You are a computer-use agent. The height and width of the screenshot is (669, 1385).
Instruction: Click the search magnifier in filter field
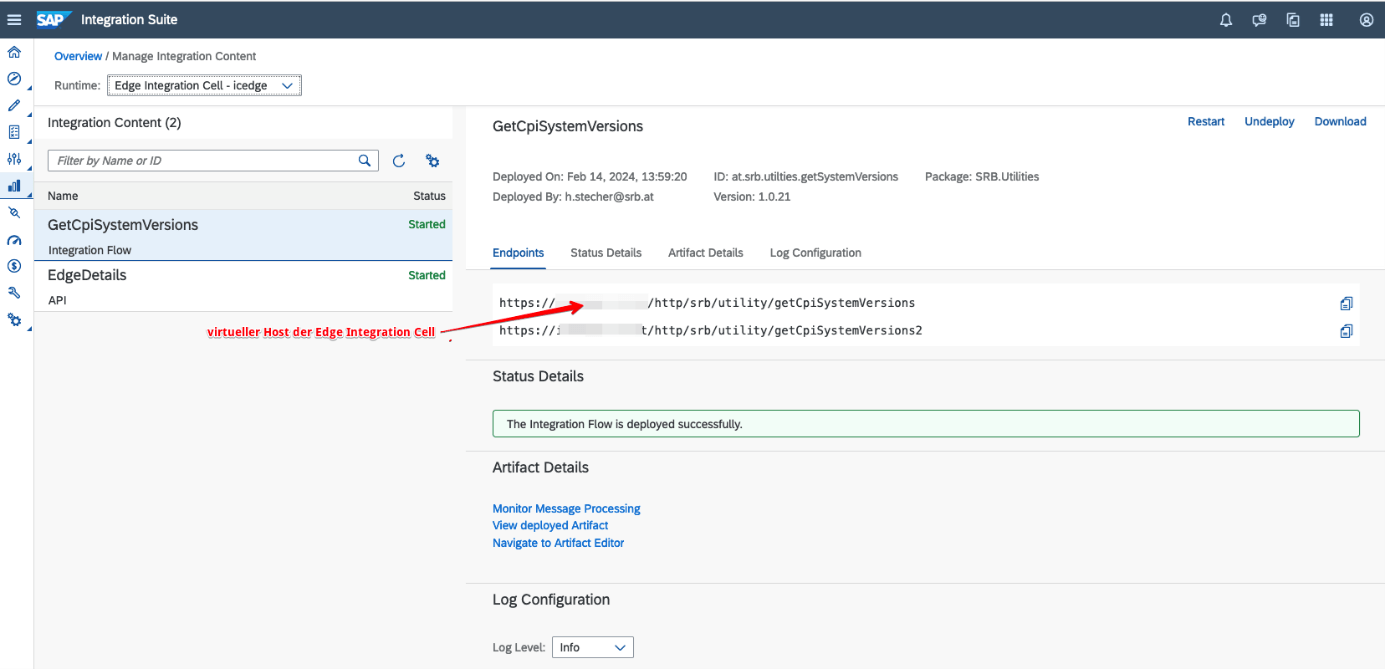coord(365,161)
